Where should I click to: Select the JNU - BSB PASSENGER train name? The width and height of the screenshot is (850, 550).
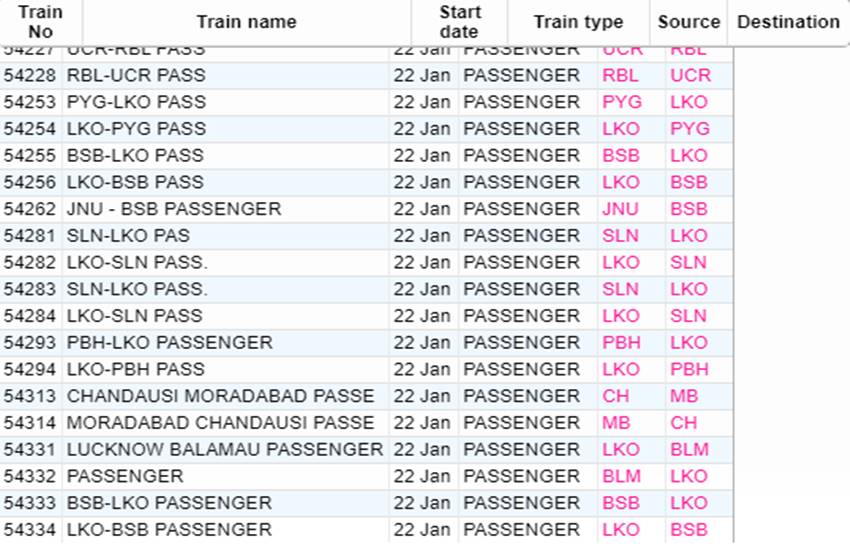point(174,209)
